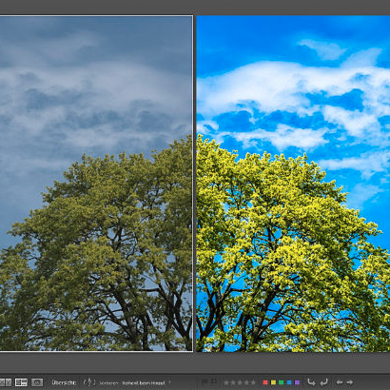Open the people view icon

37,382
